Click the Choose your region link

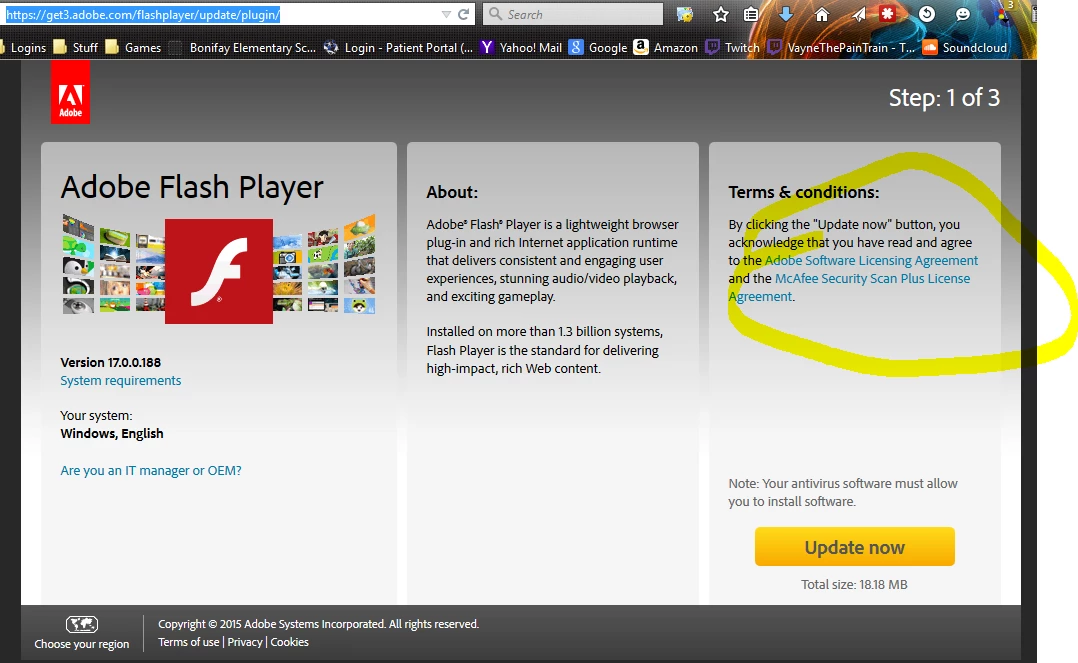point(82,644)
